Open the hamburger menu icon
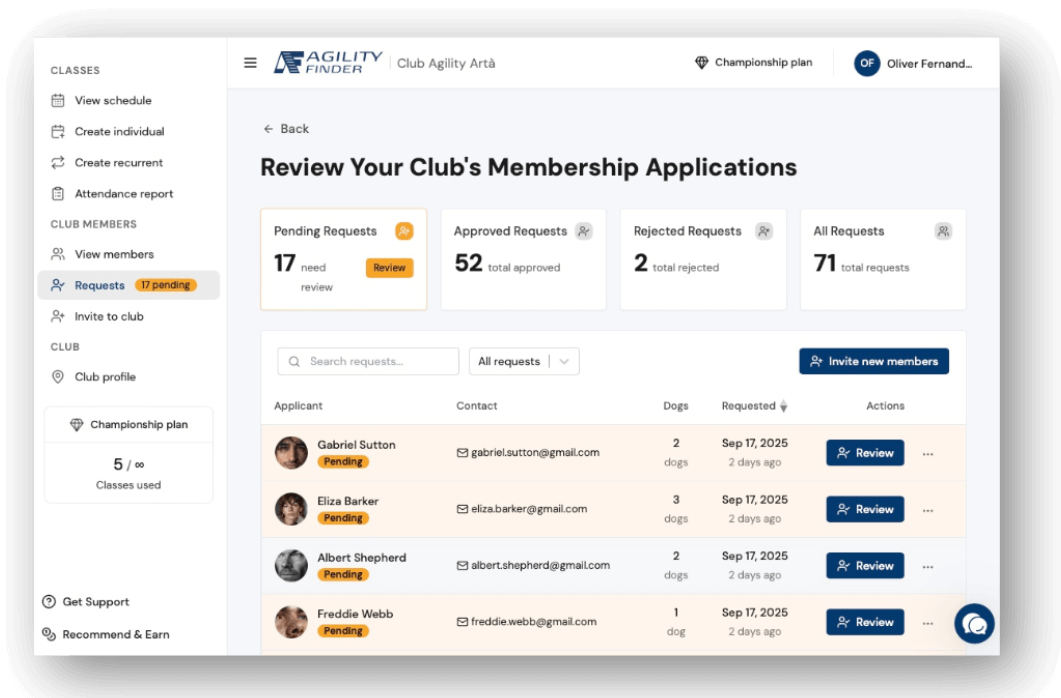The height and width of the screenshot is (698, 1061). click(x=250, y=63)
